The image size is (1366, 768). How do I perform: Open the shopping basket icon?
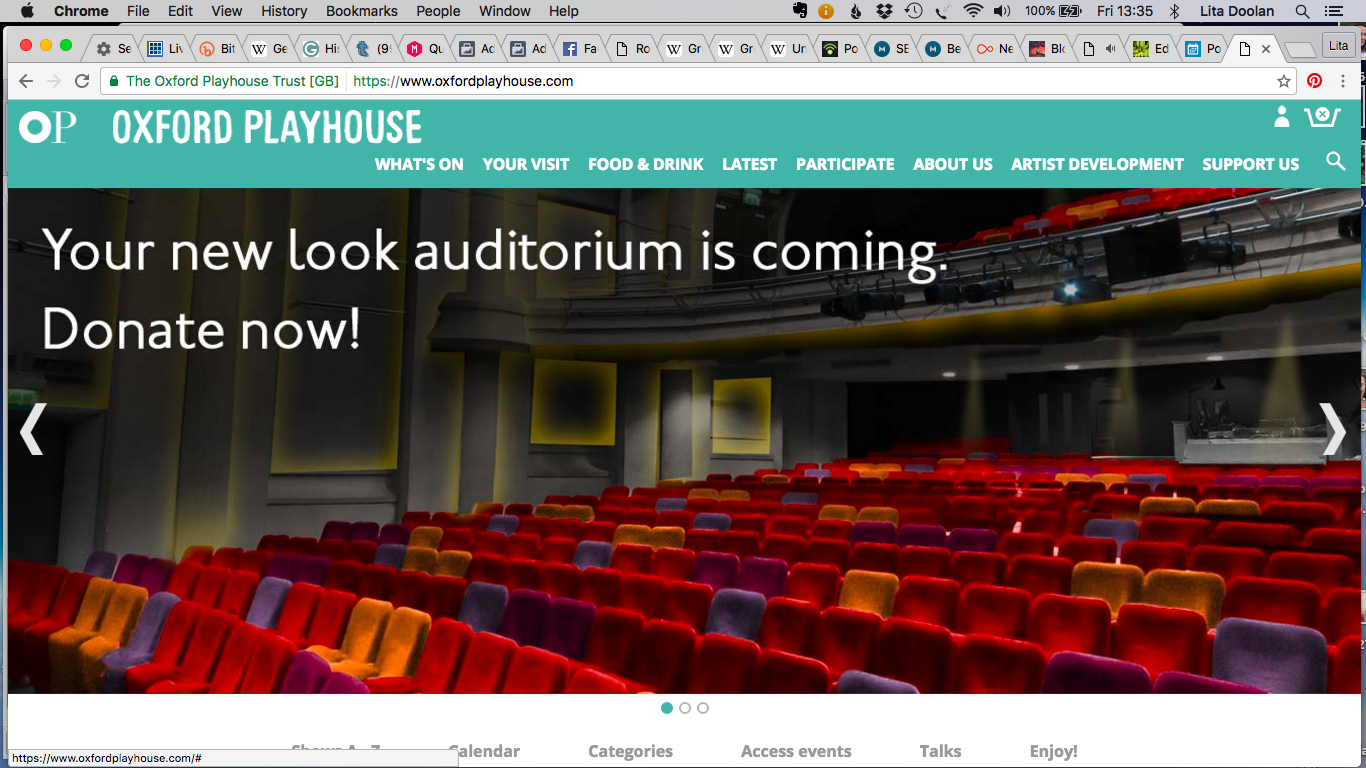pyautogui.click(x=1321, y=117)
